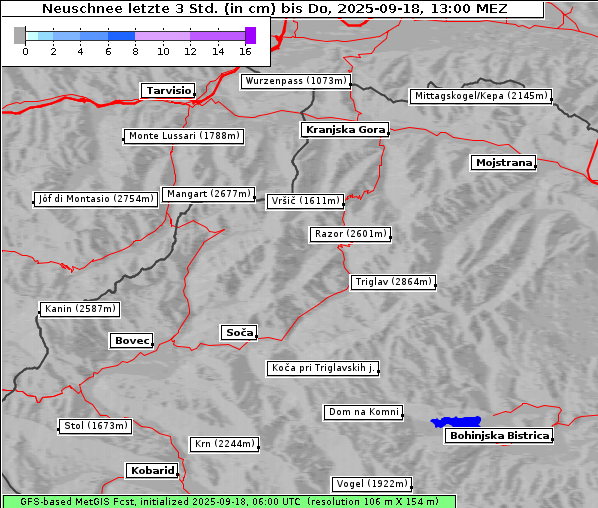Click the Vogel (1922m) label
Image resolution: width=598 pixels, height=508 pixels.
click(372, 484)
